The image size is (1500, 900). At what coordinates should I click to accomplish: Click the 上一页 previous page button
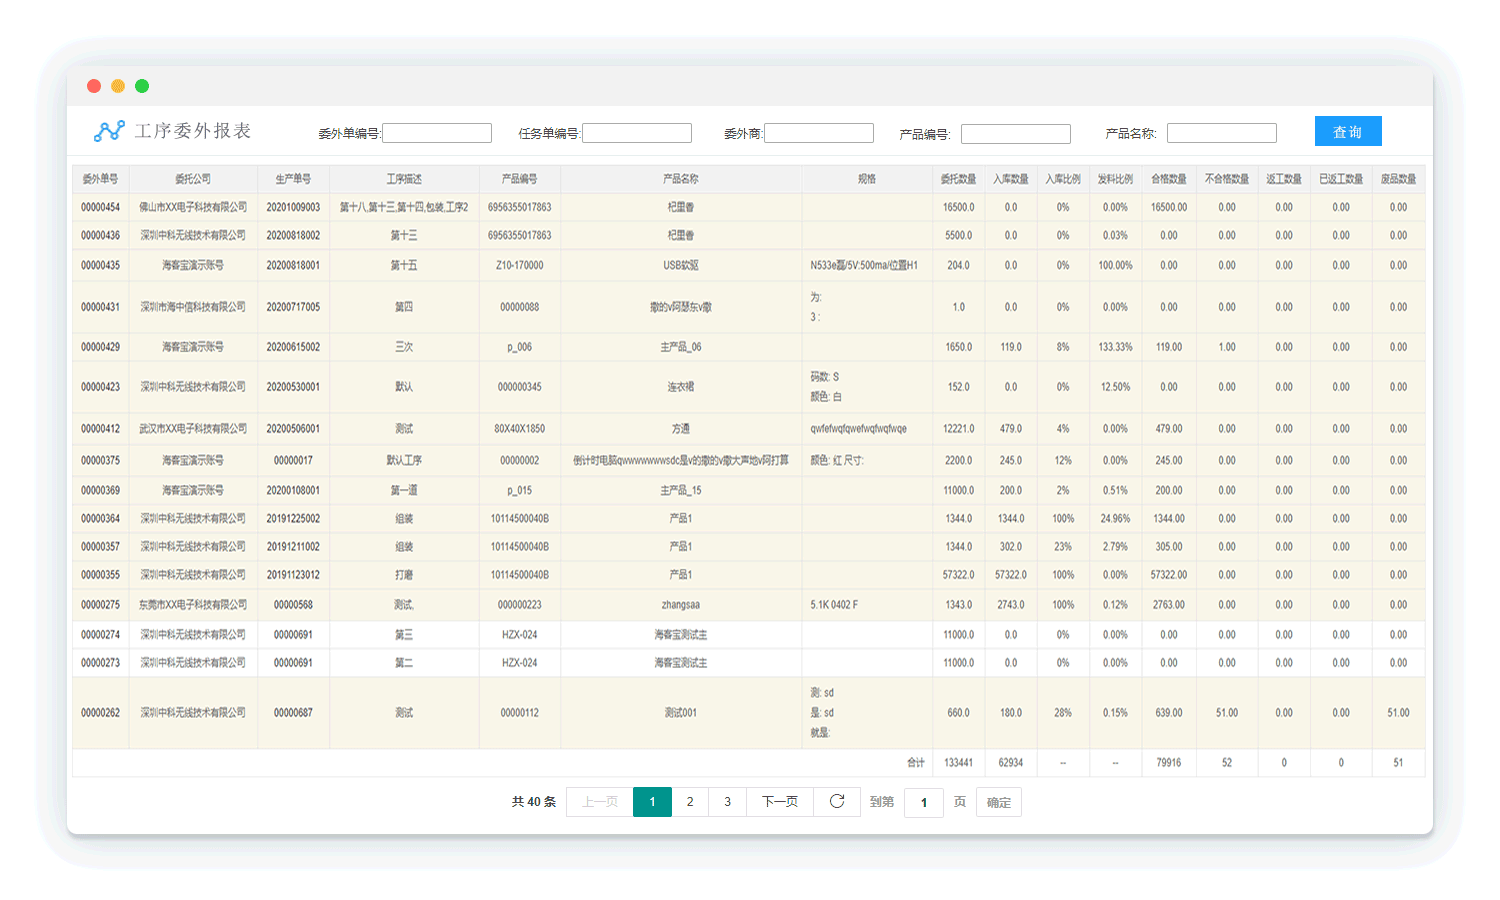tap(600, 802)
